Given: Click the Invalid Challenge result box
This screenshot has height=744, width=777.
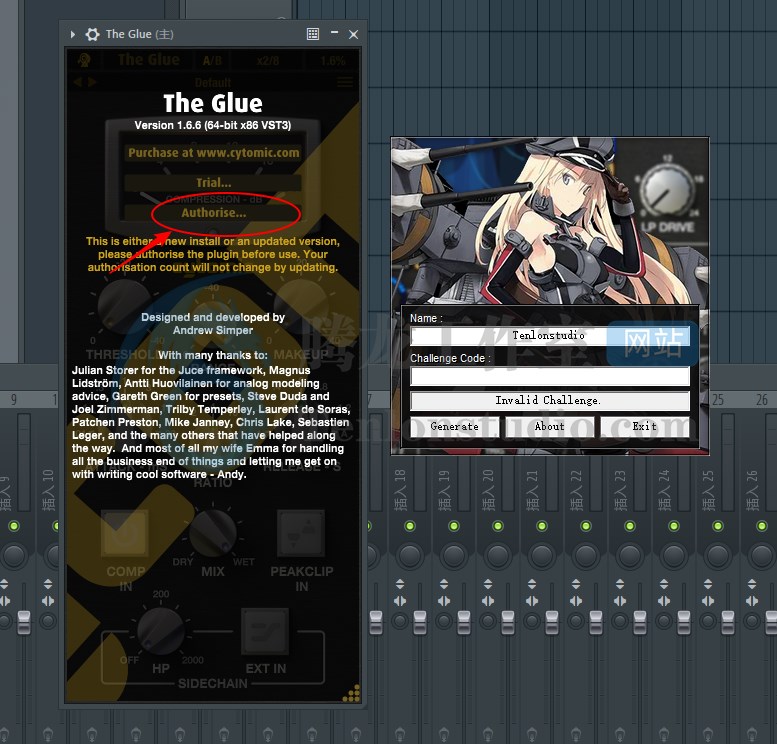Looking at the screenshot, I should [550, 401].
